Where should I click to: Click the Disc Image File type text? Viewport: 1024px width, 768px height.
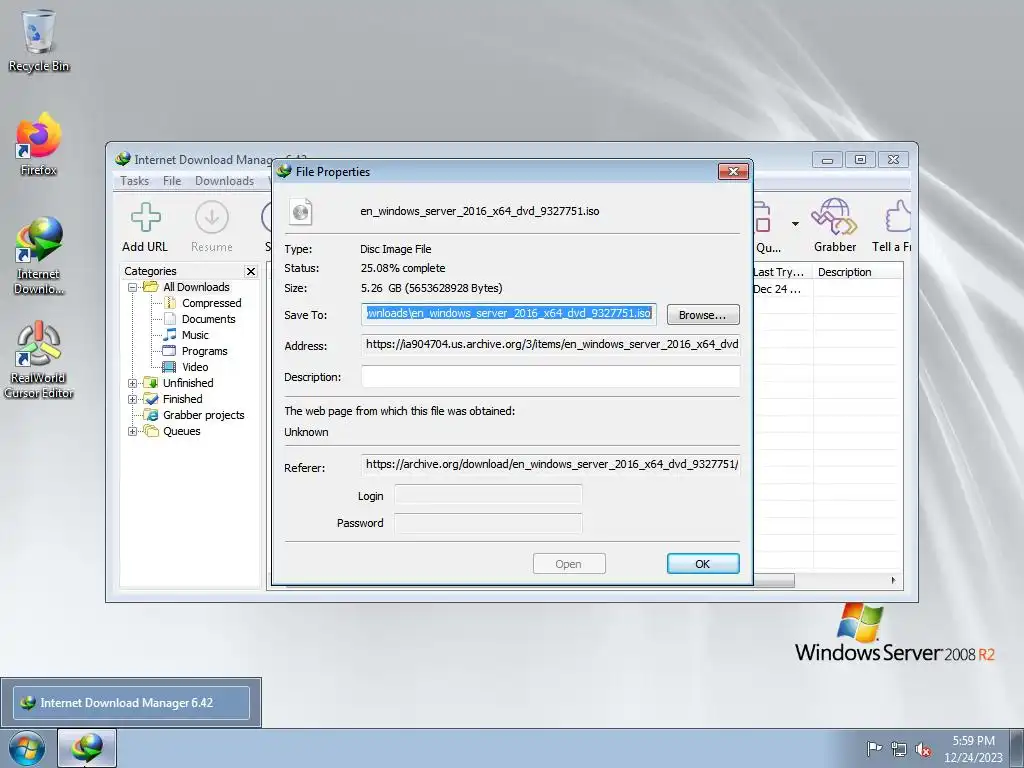pyautogui.click(x=396, y=249)
